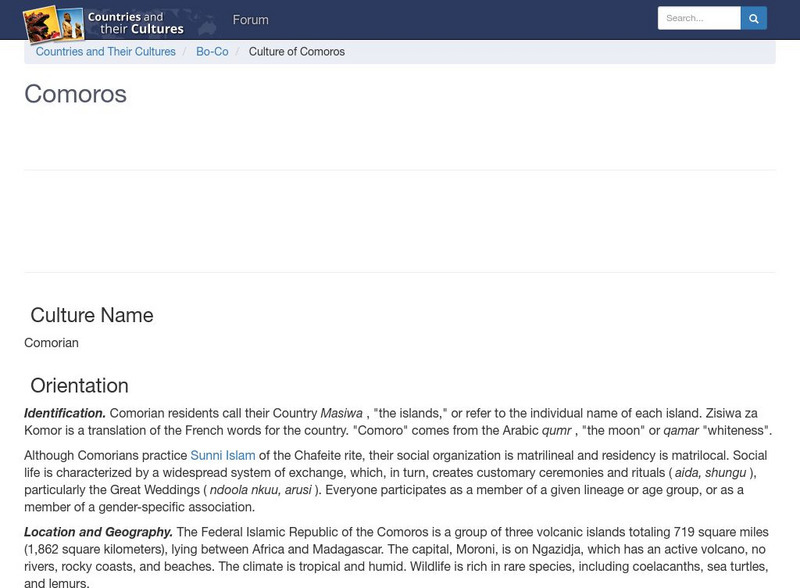Click the Location and Geography label
The height and width of the screenshot is (588, 800).
(x=98, y=532)
